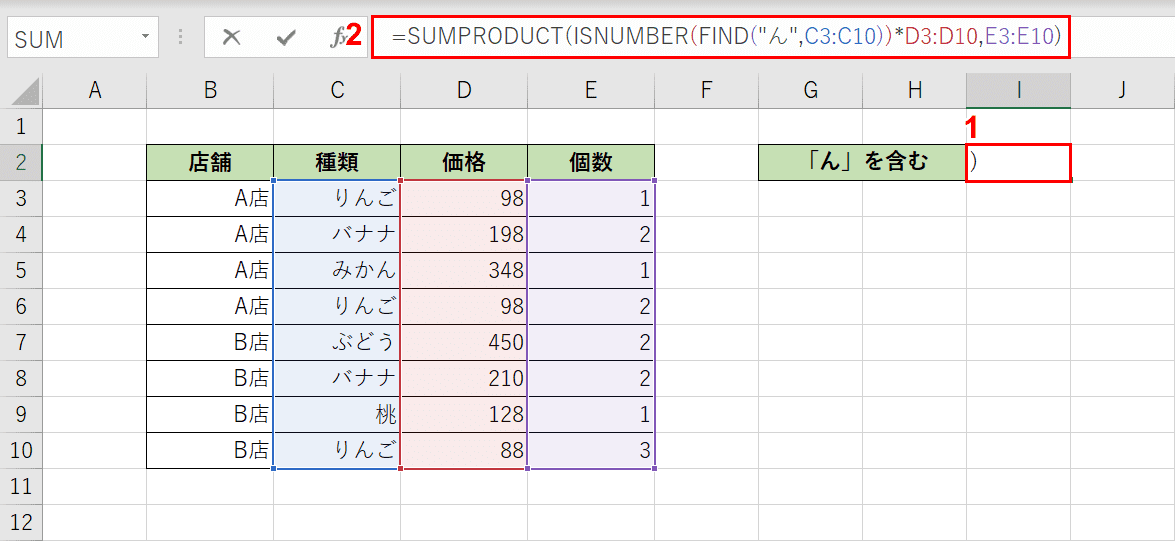Select the A店 cell in row 3

pyautogui.click(x=210, y=199)
